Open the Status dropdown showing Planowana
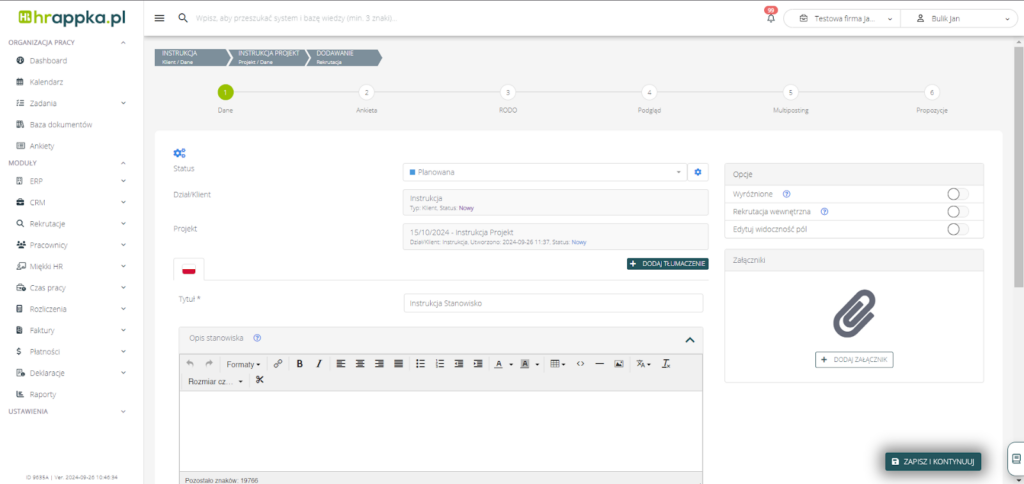The width and height of the screenshot is (1024, 484). click(x=545, y=172)
